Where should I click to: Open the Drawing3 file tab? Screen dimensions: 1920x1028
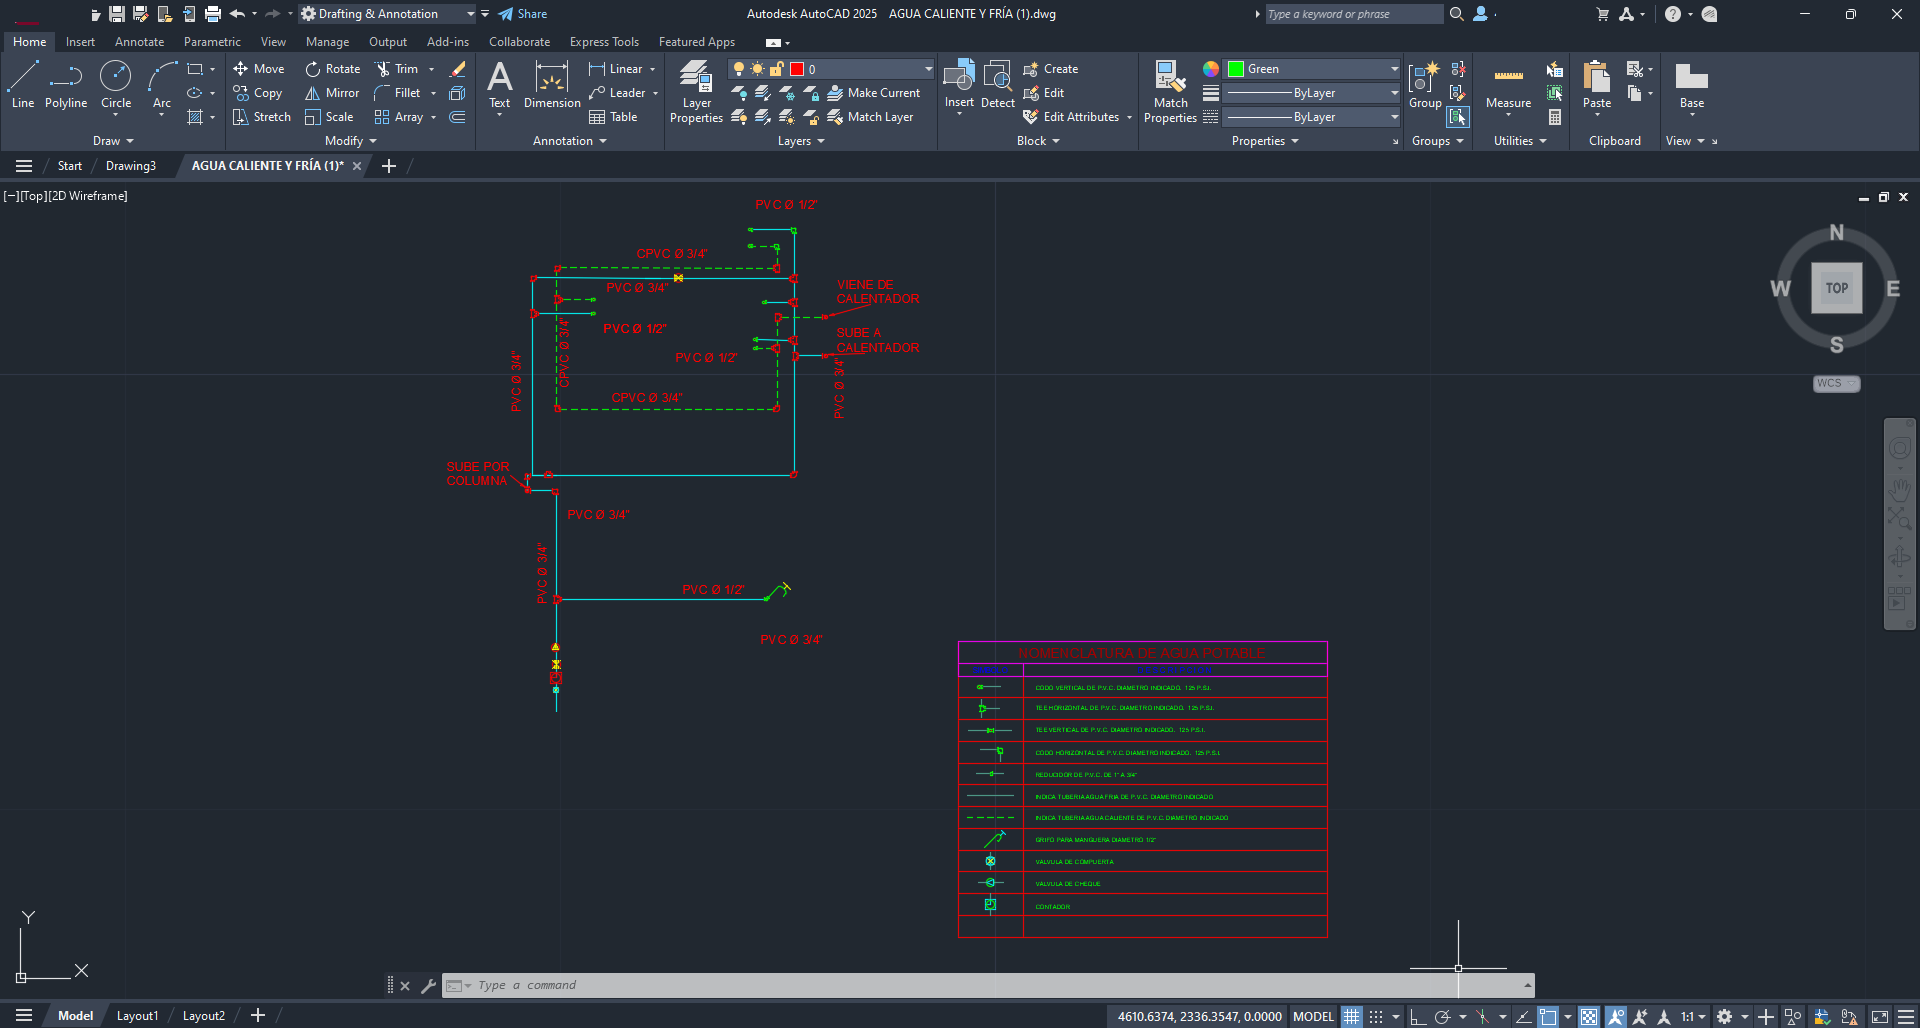[x=130, y=165]
